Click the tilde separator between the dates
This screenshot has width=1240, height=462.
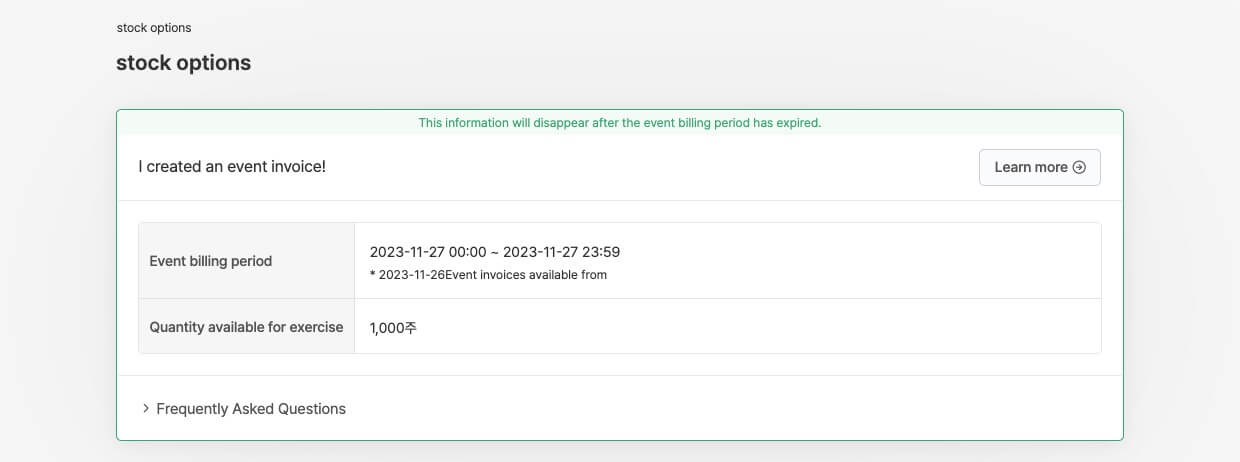click(x=495, y=252)
